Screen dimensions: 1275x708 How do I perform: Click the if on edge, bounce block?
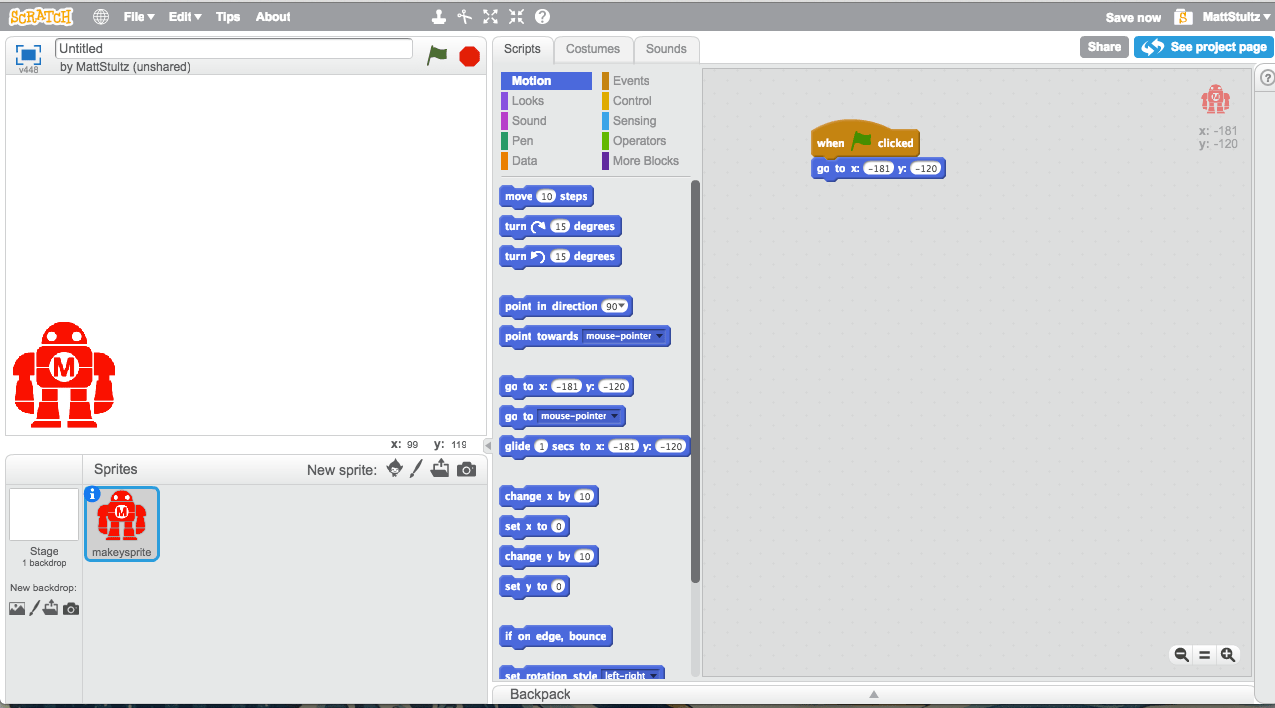point(556,636)
